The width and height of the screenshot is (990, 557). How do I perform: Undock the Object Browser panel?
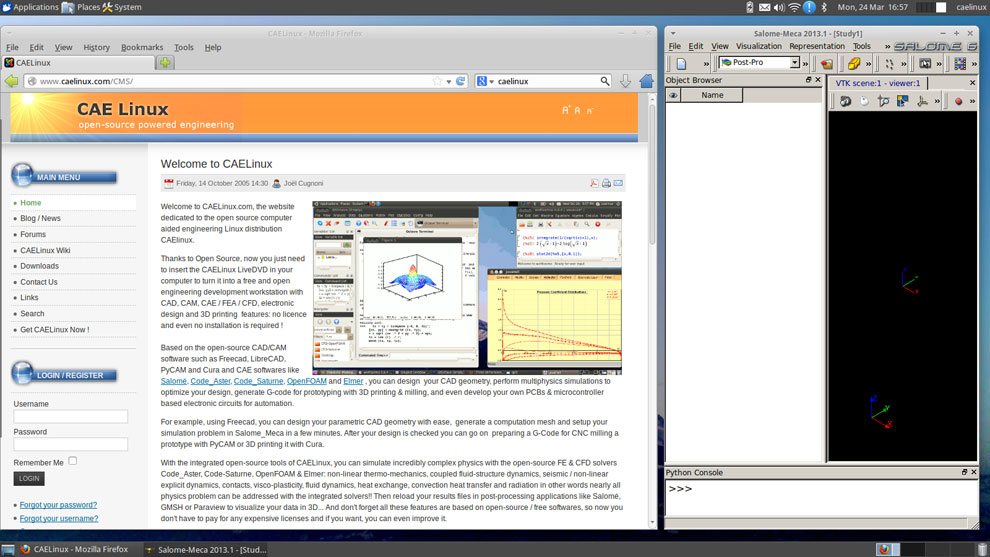click(x=808, y=80)
